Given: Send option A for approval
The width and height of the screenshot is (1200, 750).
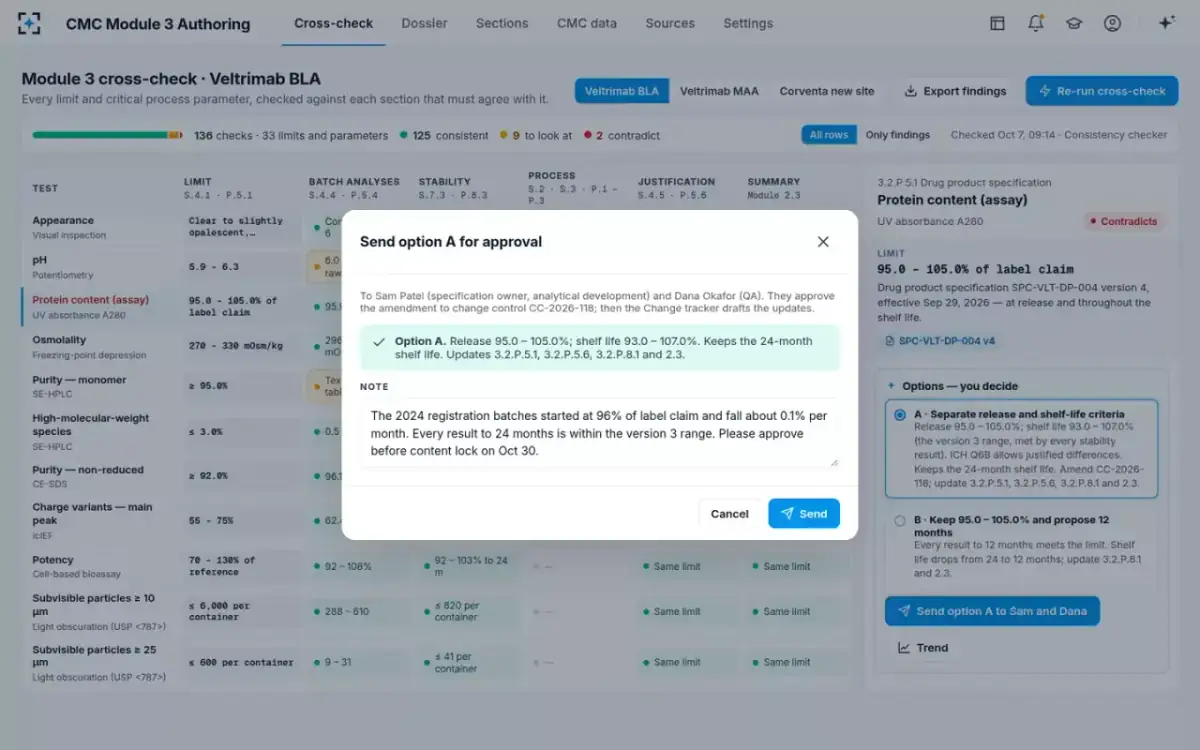Looking at the screenshot, I should (804, 514).
